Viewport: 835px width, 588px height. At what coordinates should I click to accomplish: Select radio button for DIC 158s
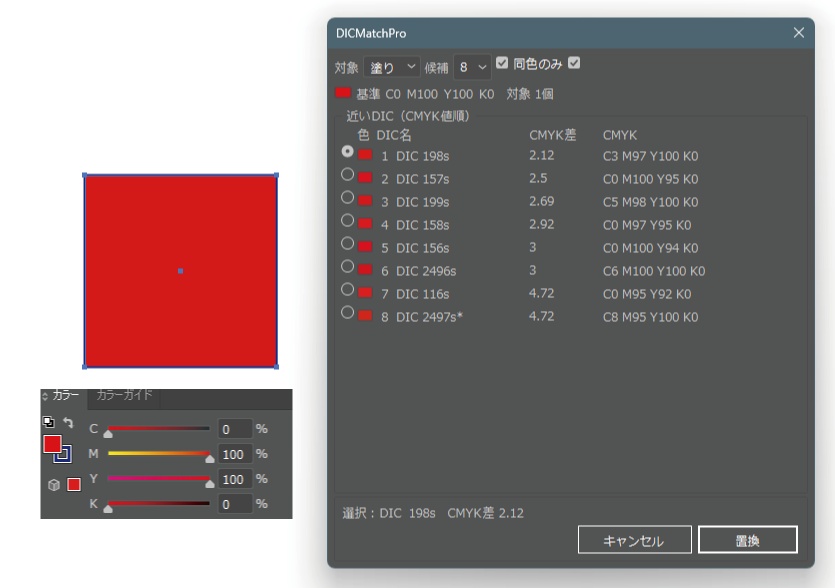pos(347,220)
